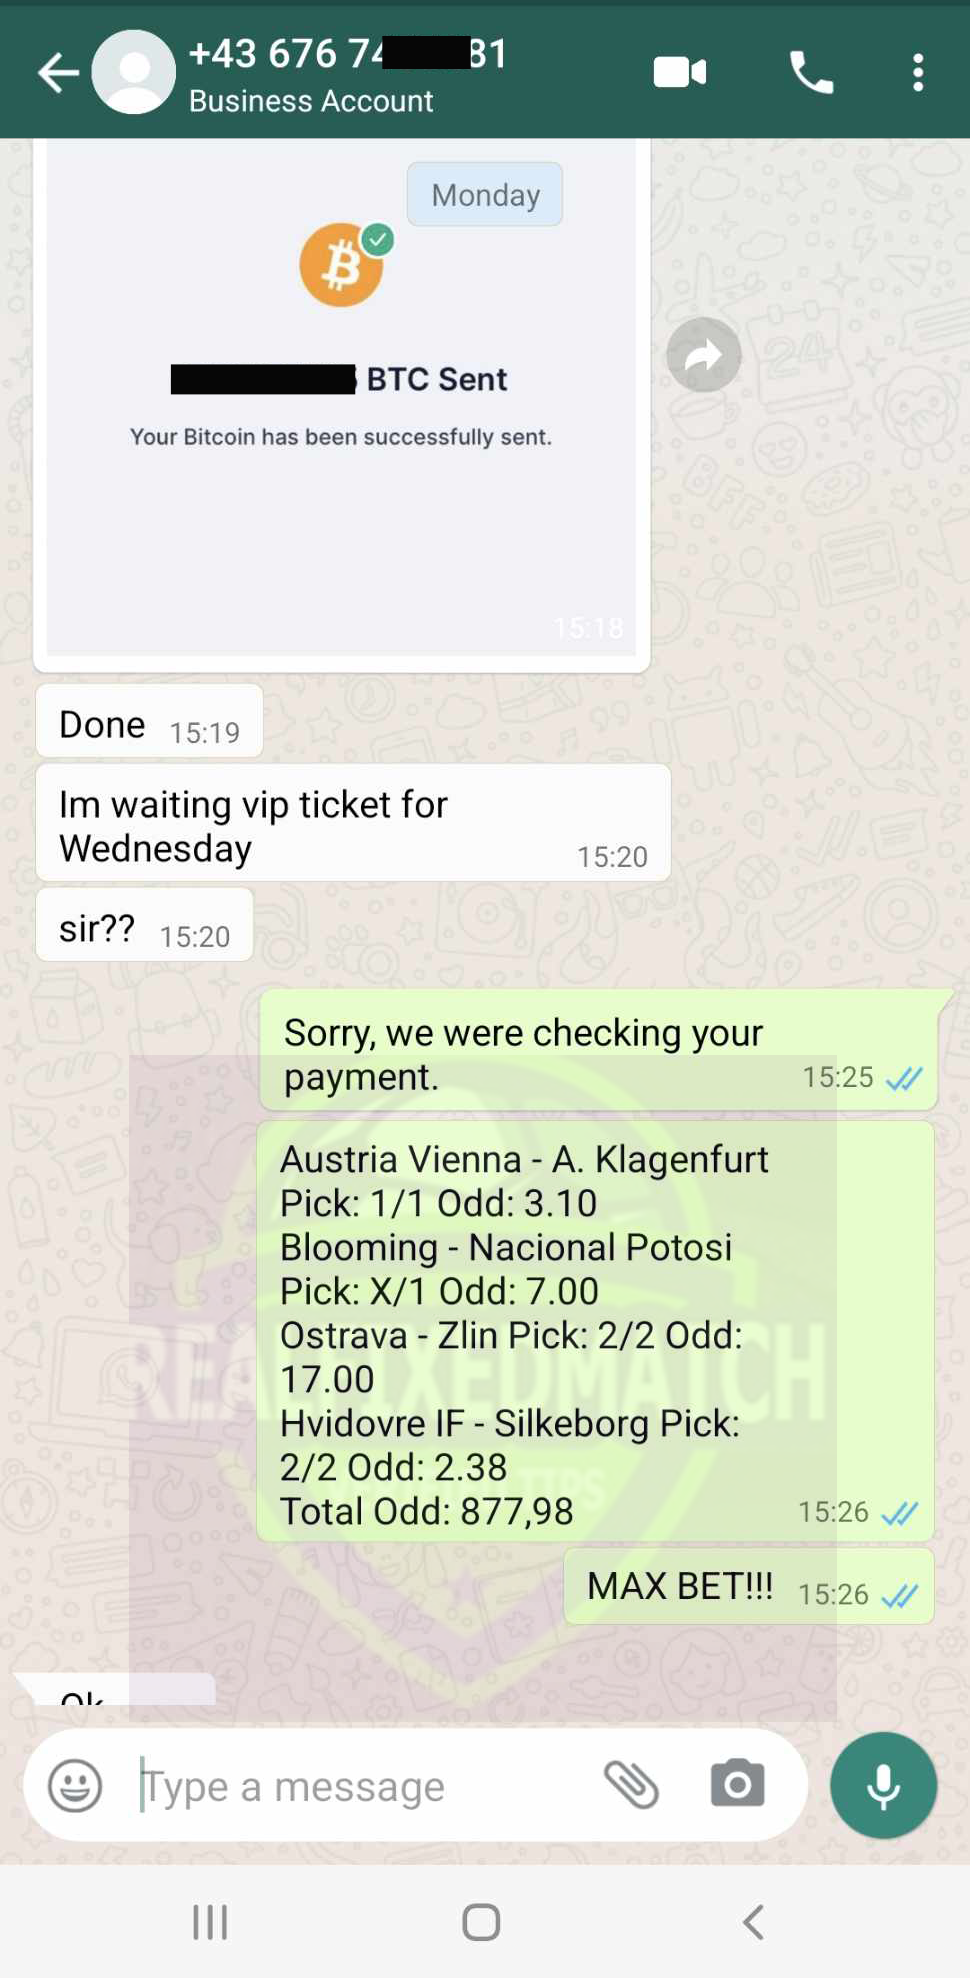Tap the Android home button
Screen dimensions: 970x1978
(481, 1922)
